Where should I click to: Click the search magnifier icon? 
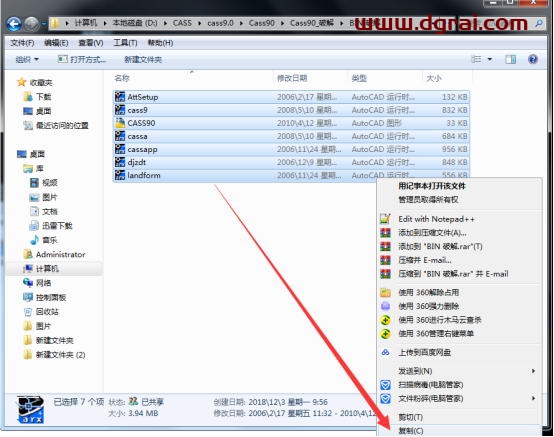click(x=539, y=23)
